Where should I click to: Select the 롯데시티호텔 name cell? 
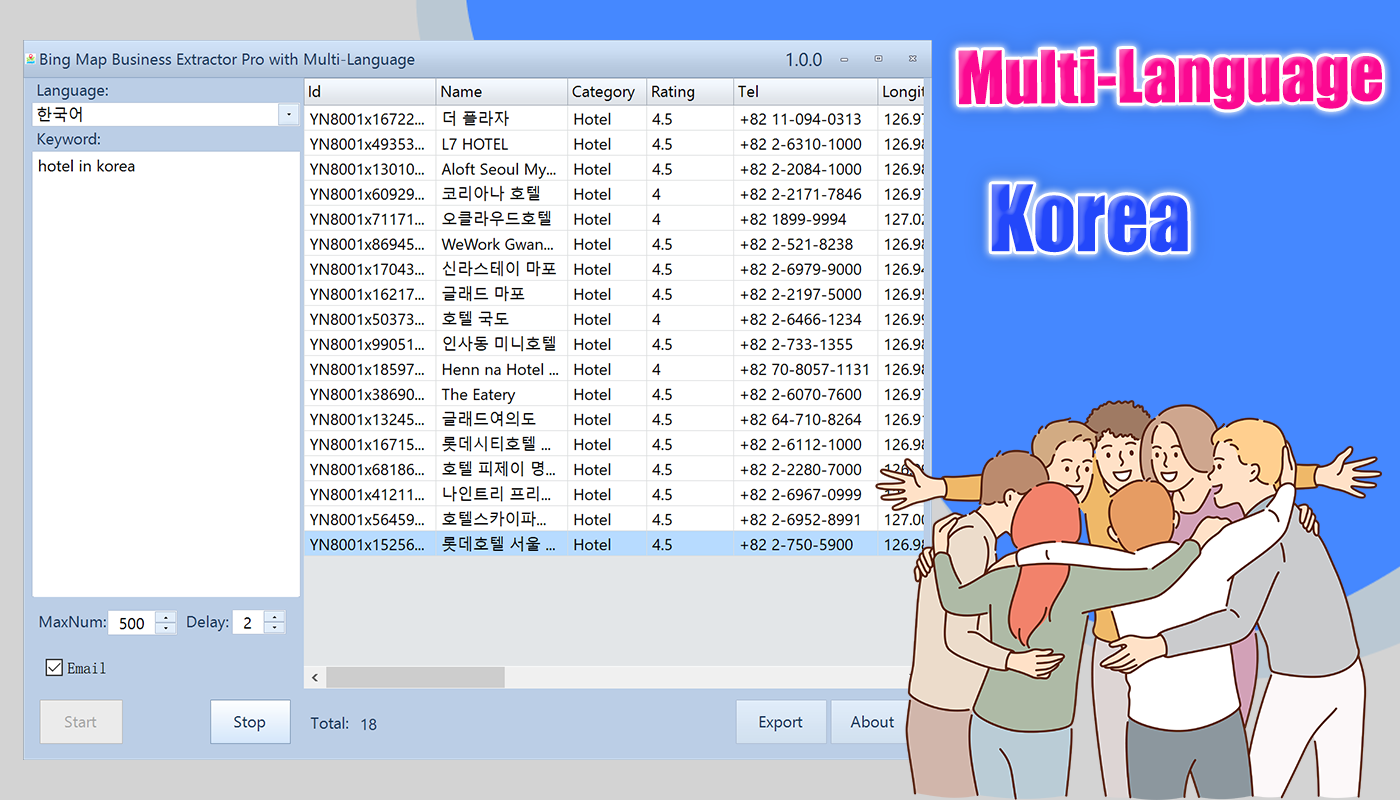pos(502,444)
